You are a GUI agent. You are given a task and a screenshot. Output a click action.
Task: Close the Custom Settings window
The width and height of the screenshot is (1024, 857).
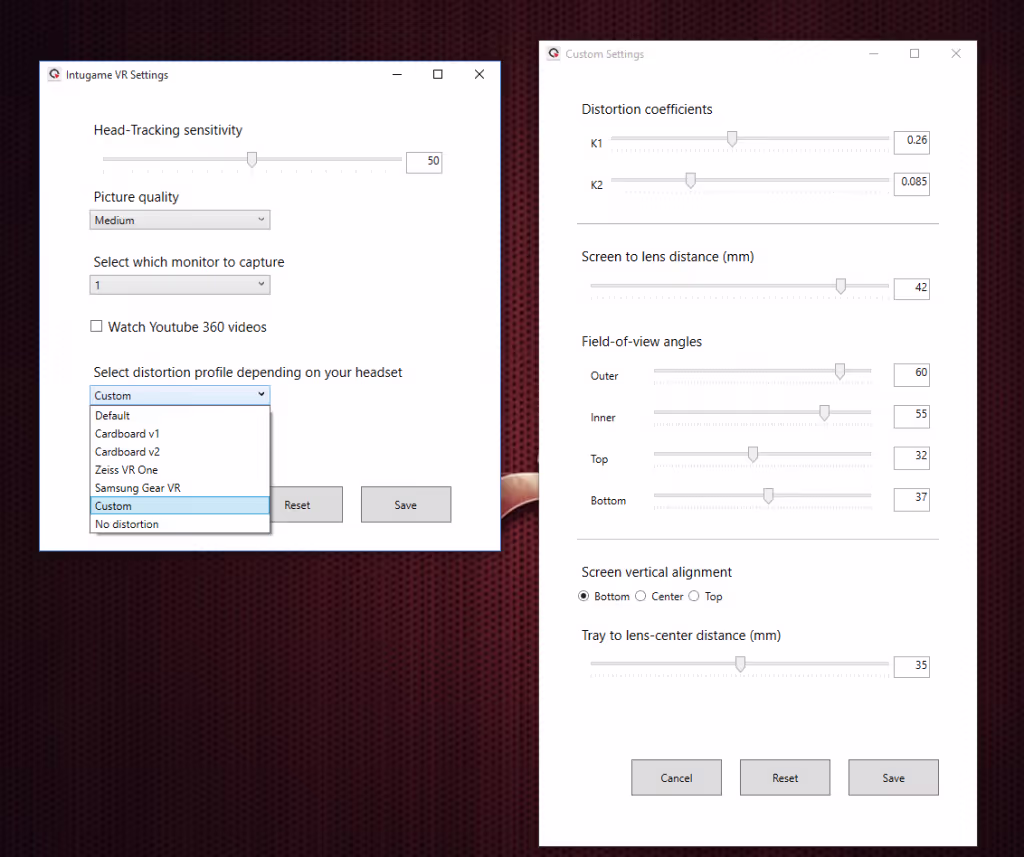click(956, 54)
